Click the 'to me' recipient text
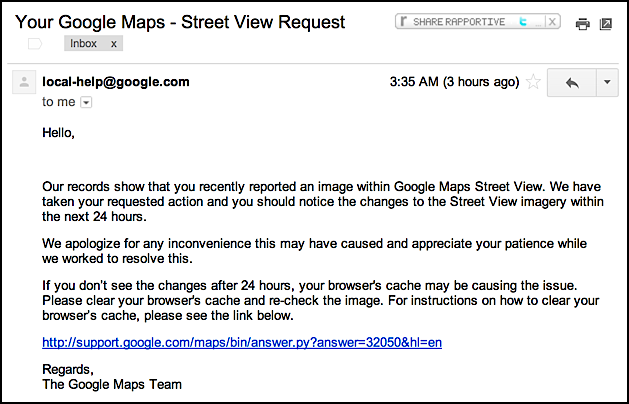The image size is (629, 404). 59,102
